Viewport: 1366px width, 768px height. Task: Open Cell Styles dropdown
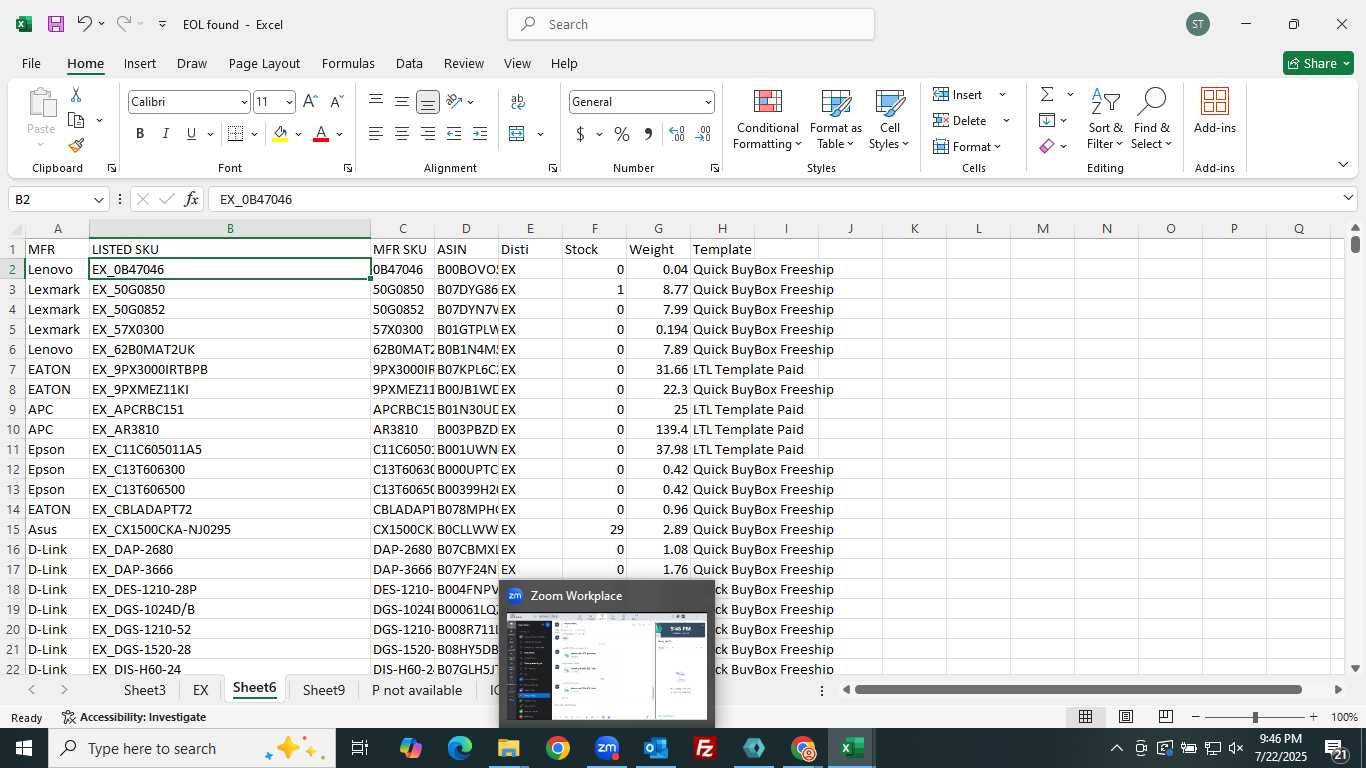point(889,119)
